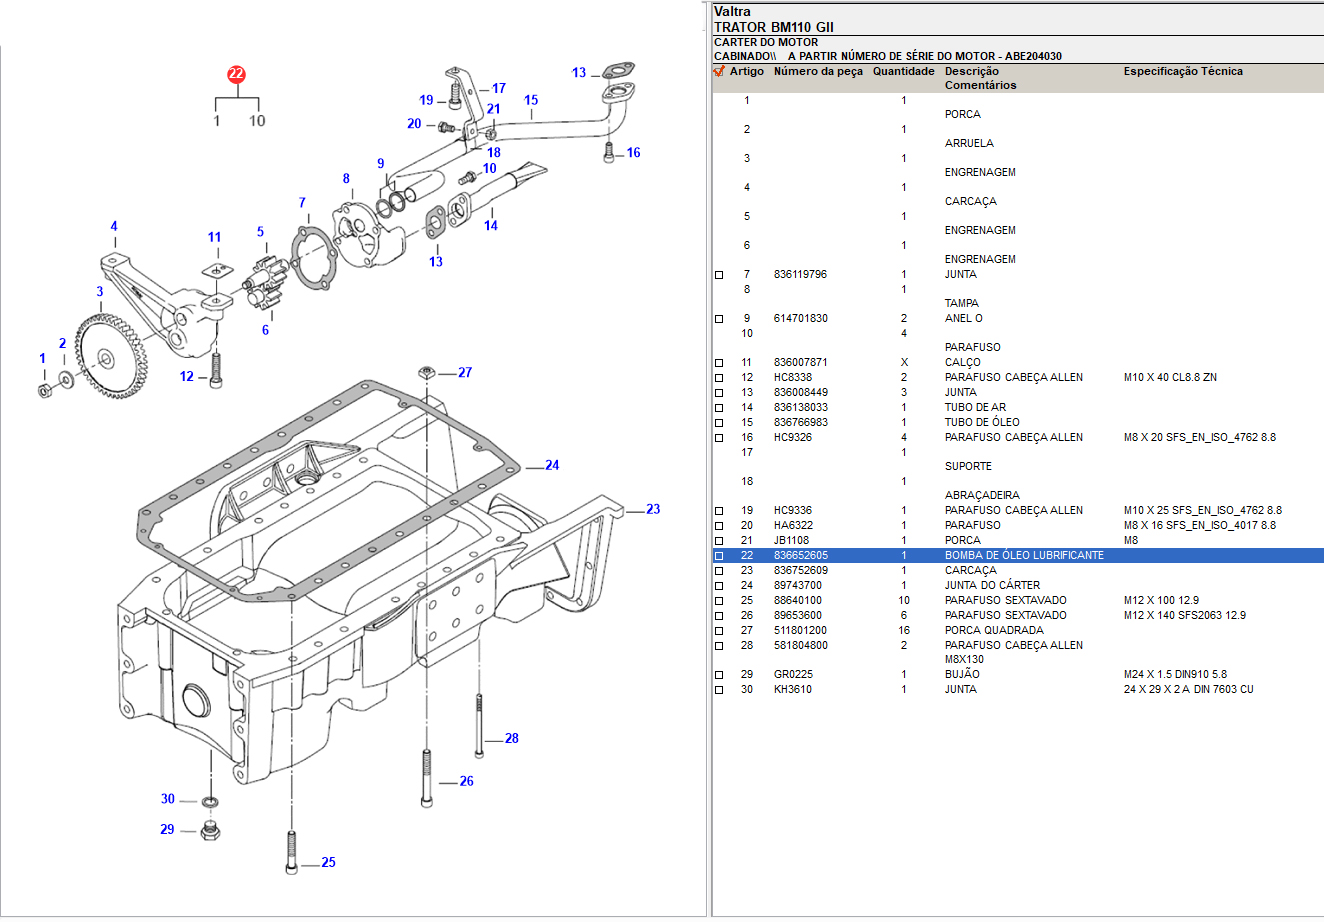Select the JUNTA DO CÁRTER row
This screenshot has height=922, width=1324.
pos(992,585)
